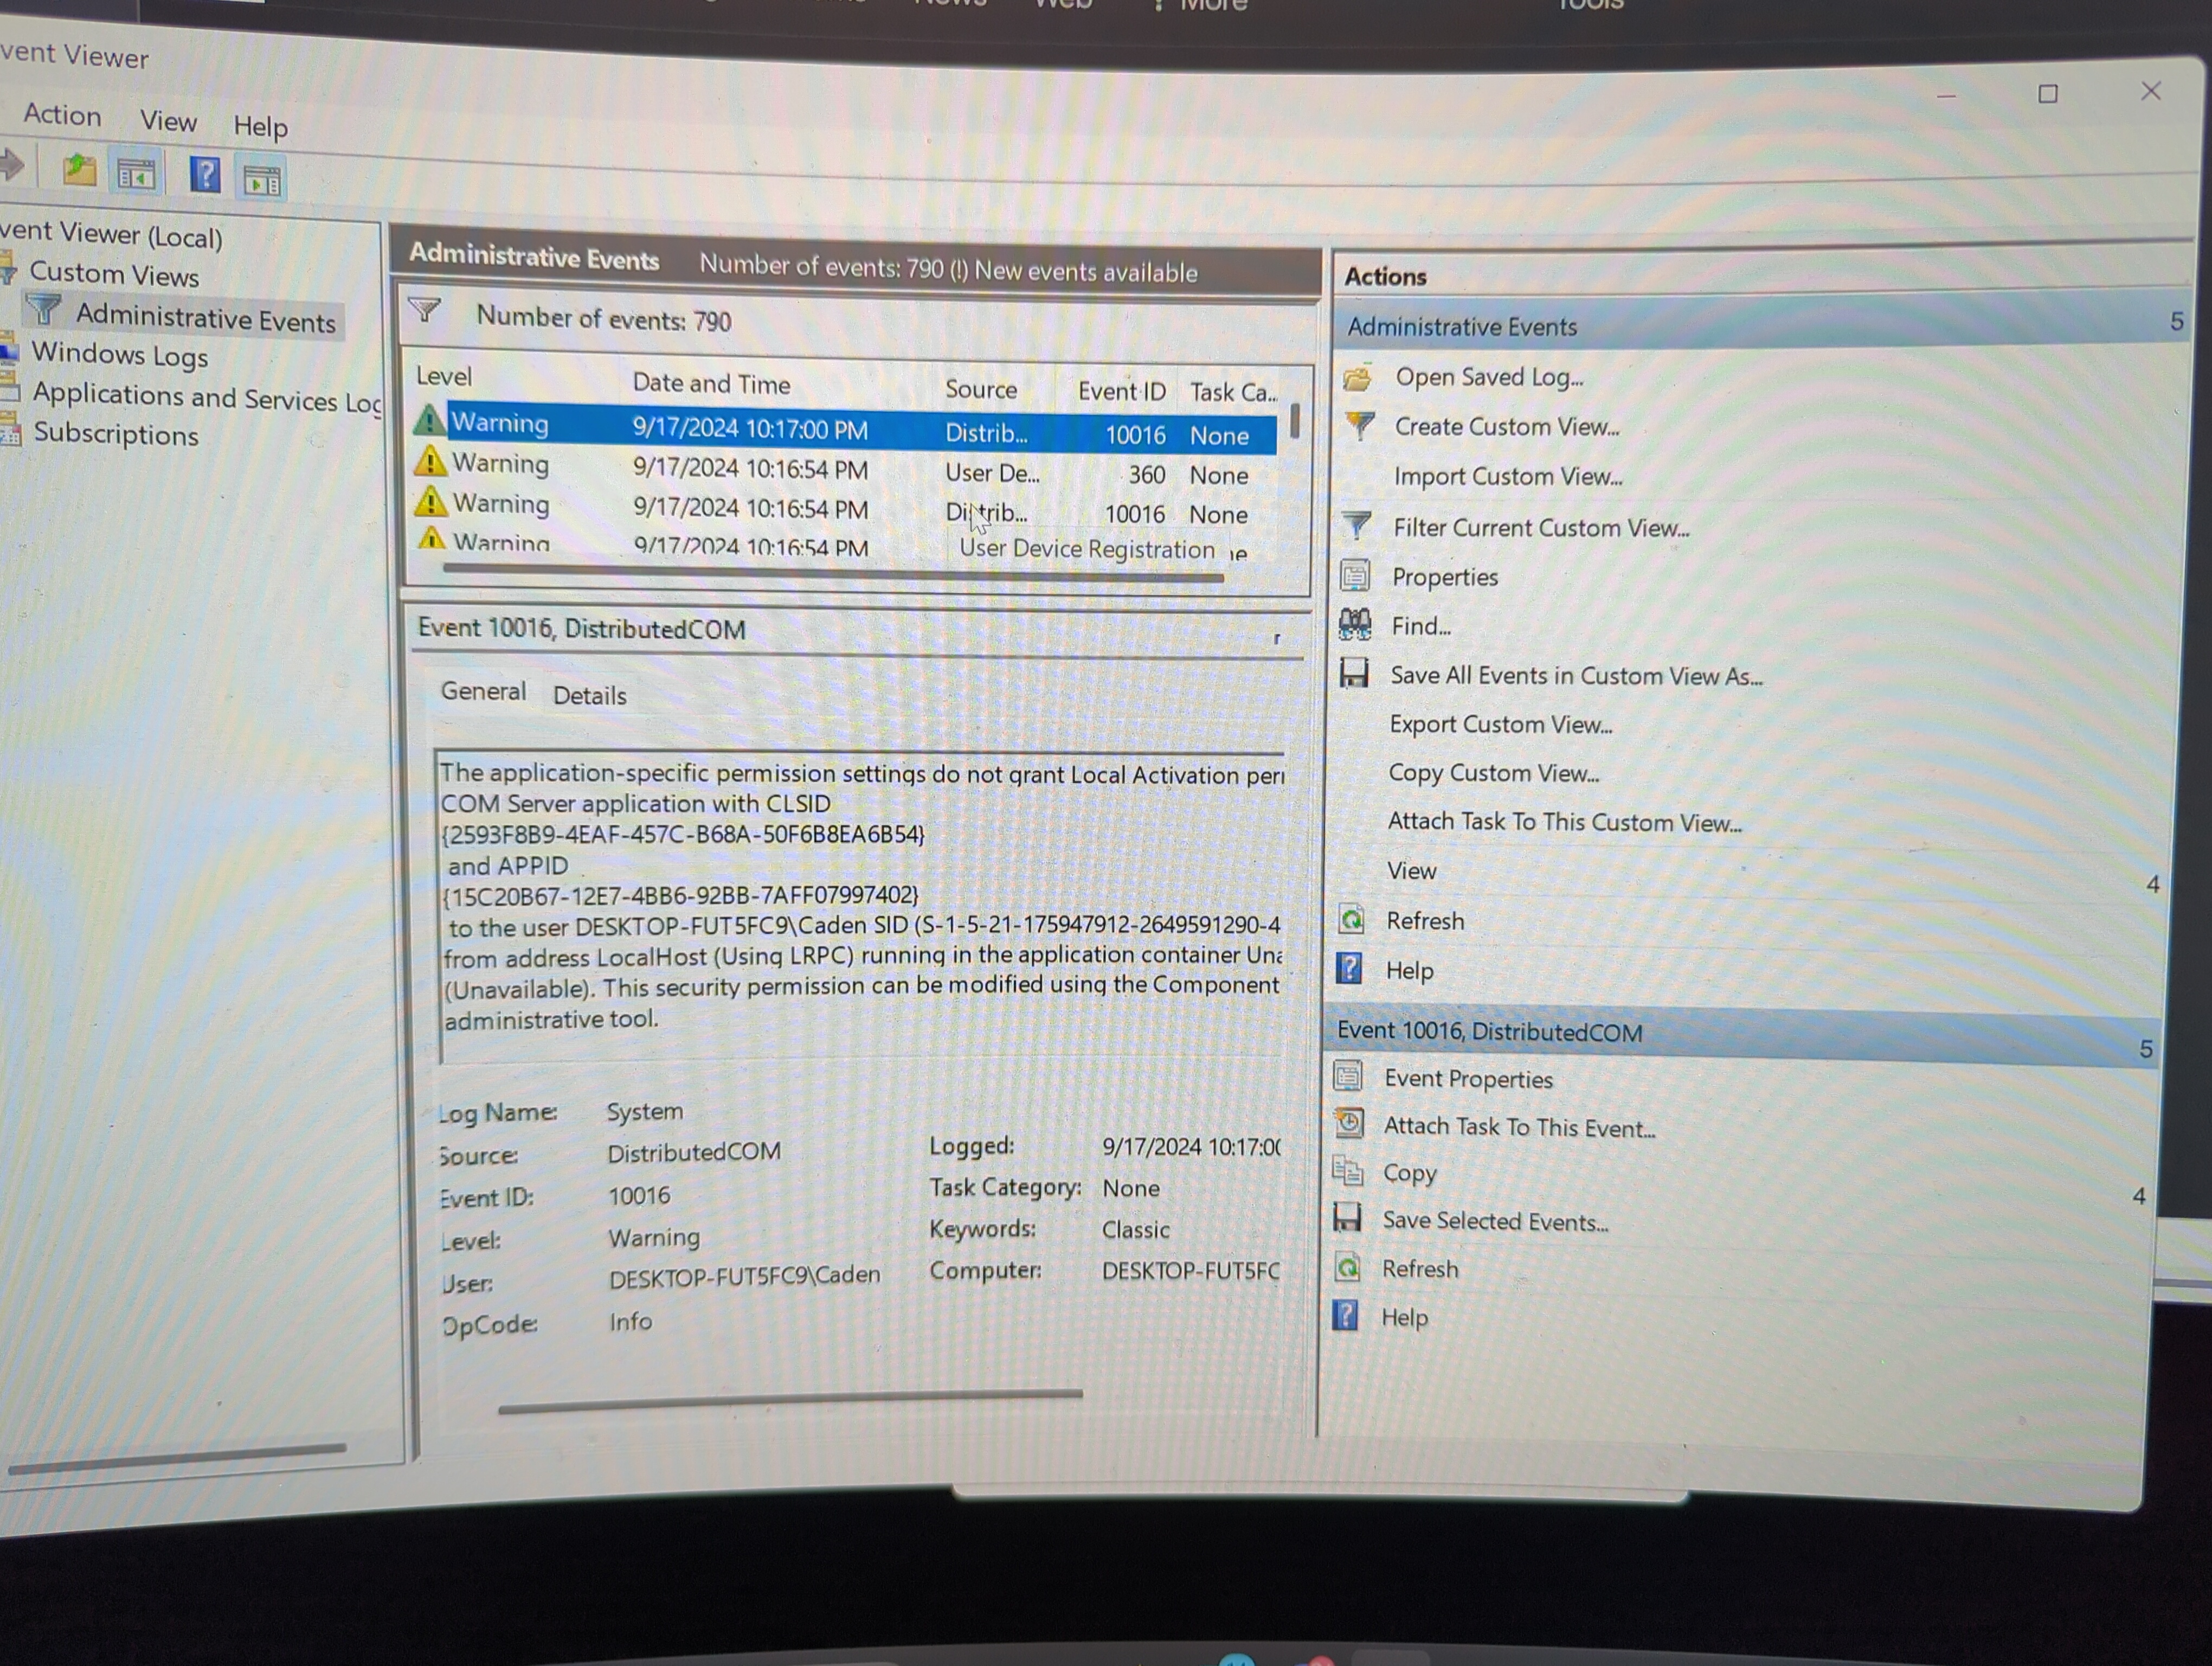
Task: Click the Properties icon under Administrative Events actions
Action: coord(1355,575)
